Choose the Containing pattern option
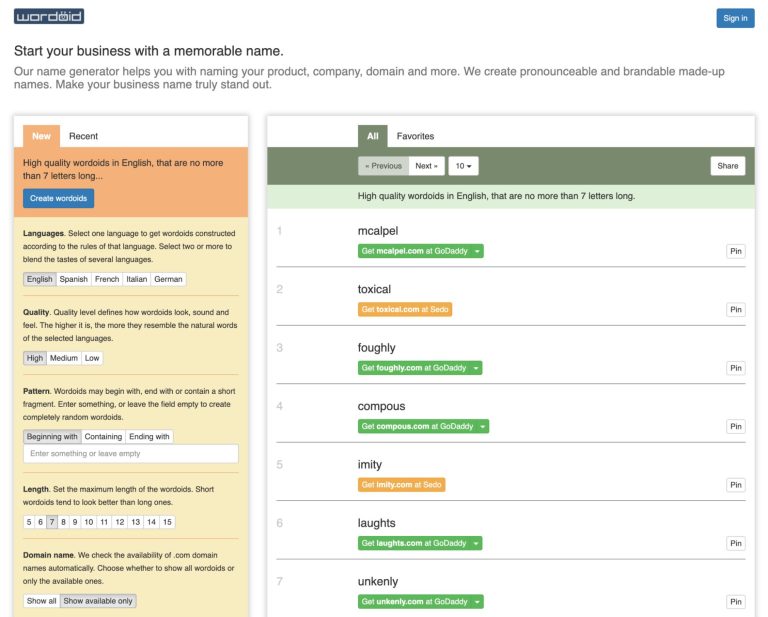The width and height of the screenshot is (768, 617). click(103, 437)
